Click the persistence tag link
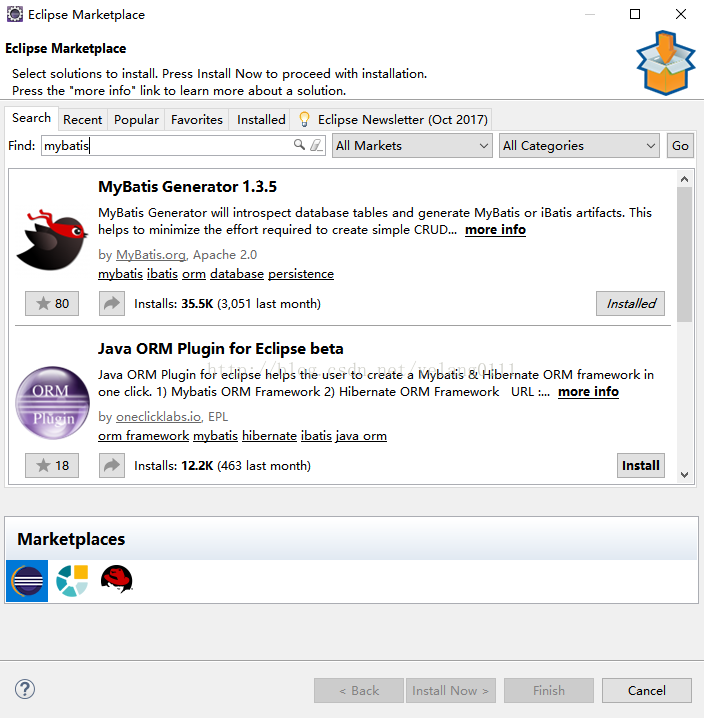Viewport: 704px width, 718px height. click(x=301, y=274)
